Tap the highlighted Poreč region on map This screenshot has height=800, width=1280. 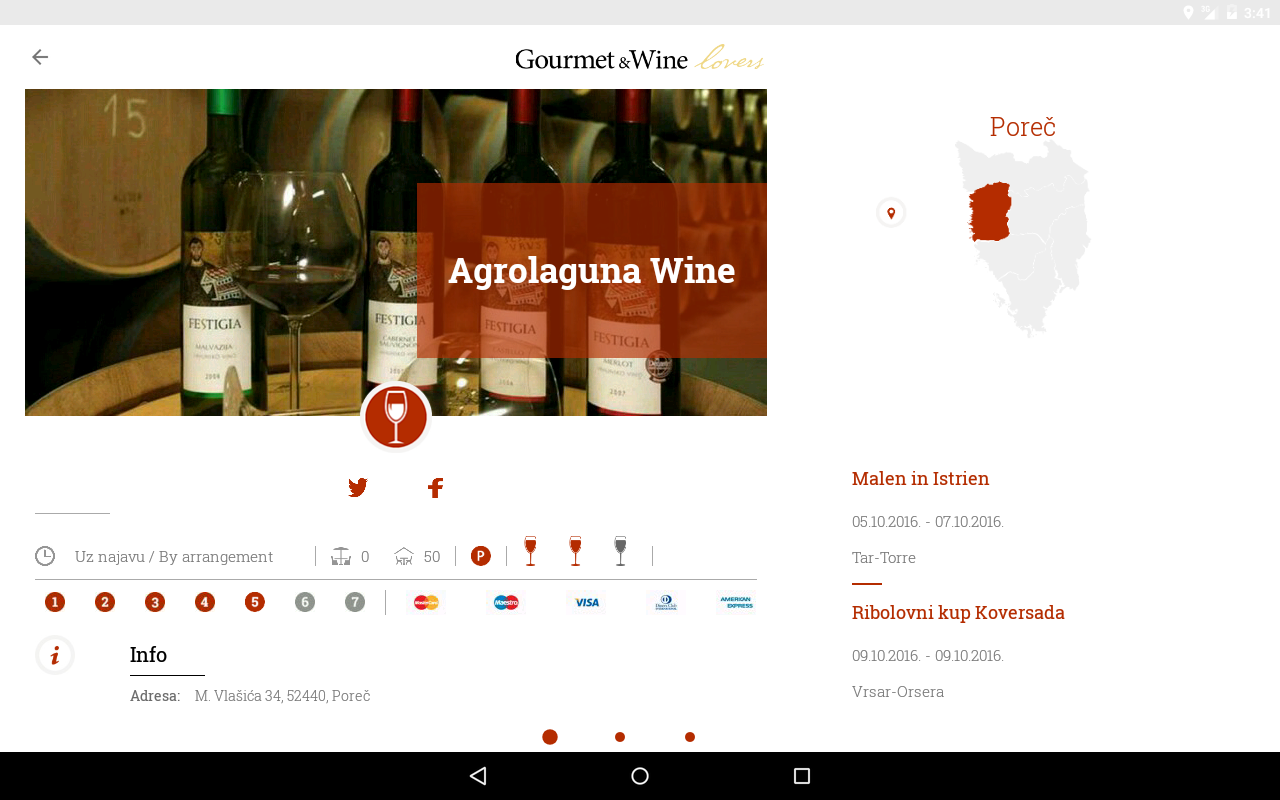tap(990, 211)
